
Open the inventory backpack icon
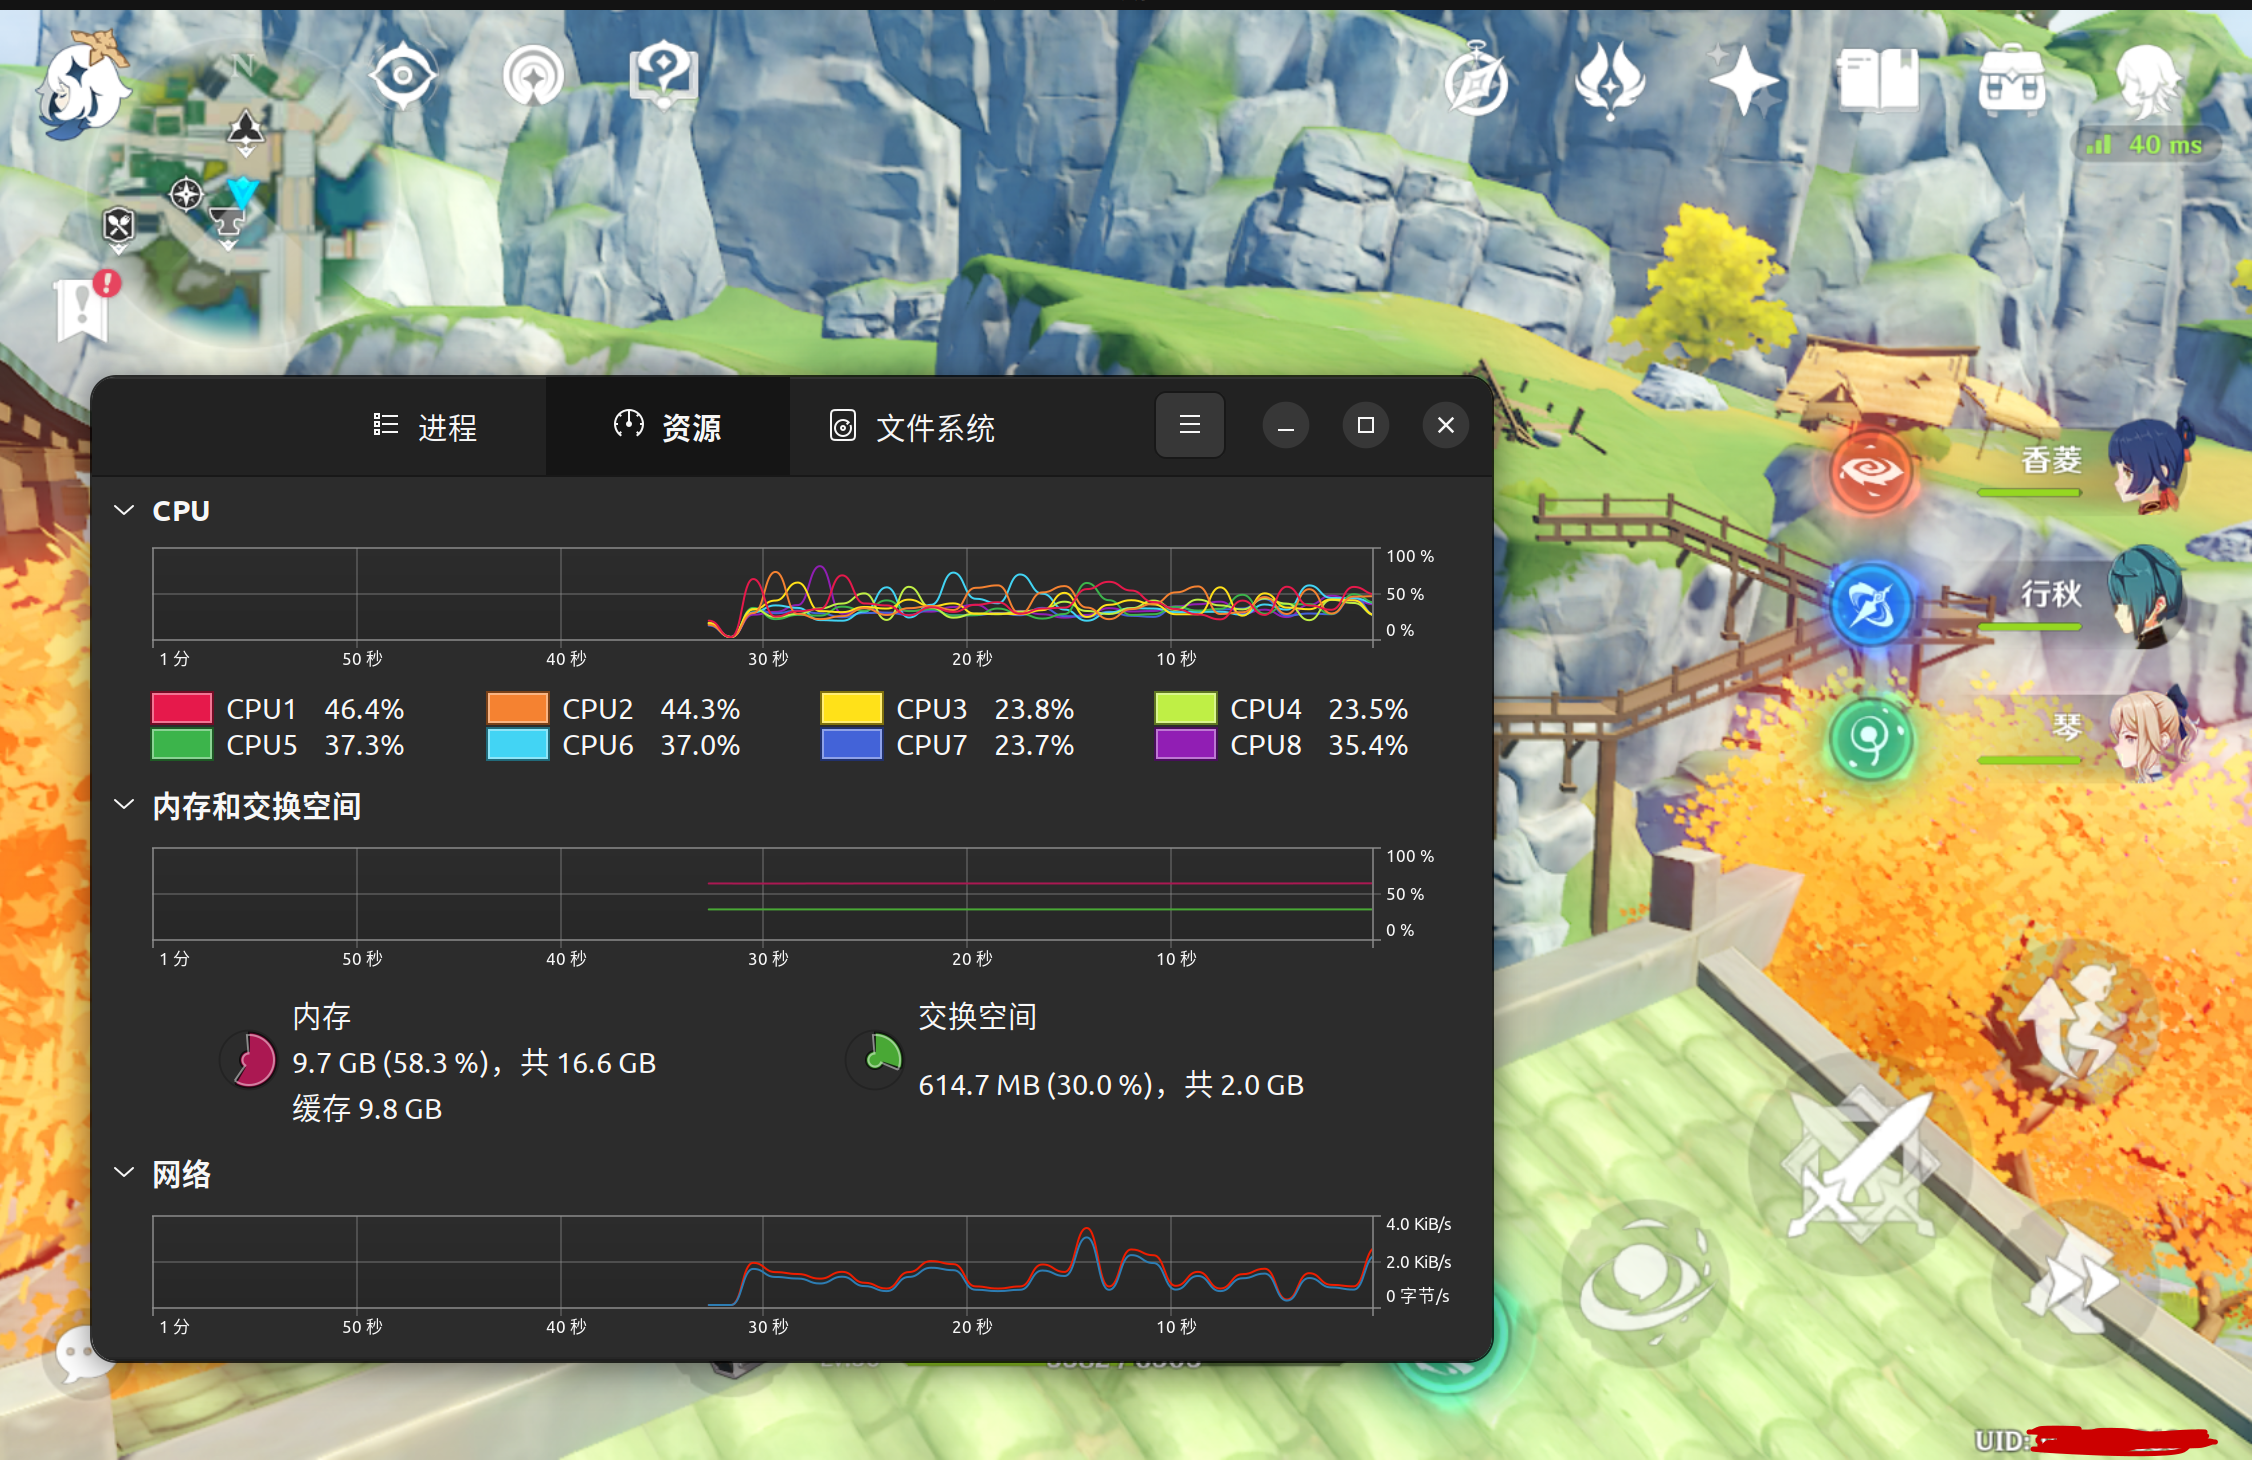(x=2011, y=80)
